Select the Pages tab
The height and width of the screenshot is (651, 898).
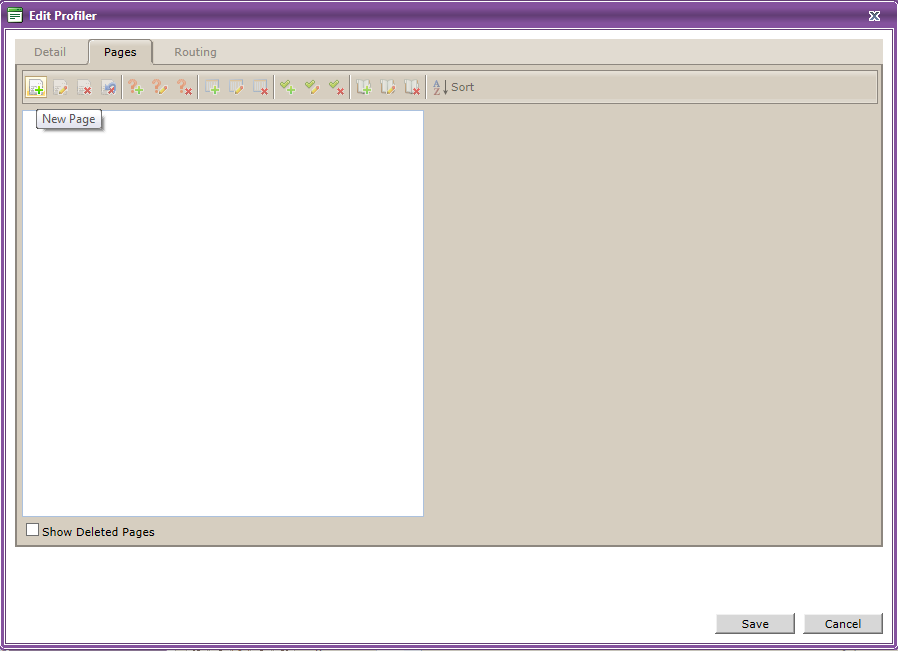pos(120,52)
